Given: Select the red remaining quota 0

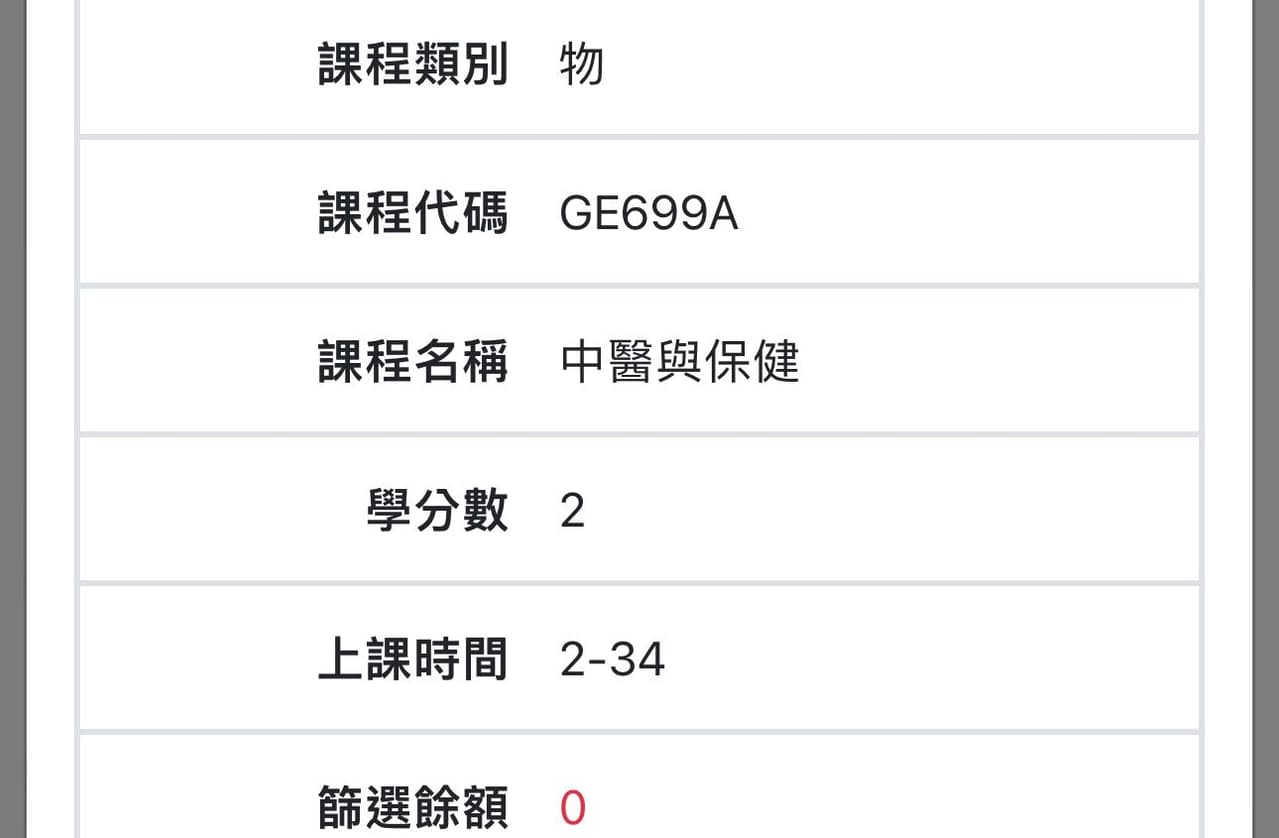Looking at the screenshot, I should pyautogui.click(x=572, y=808).
